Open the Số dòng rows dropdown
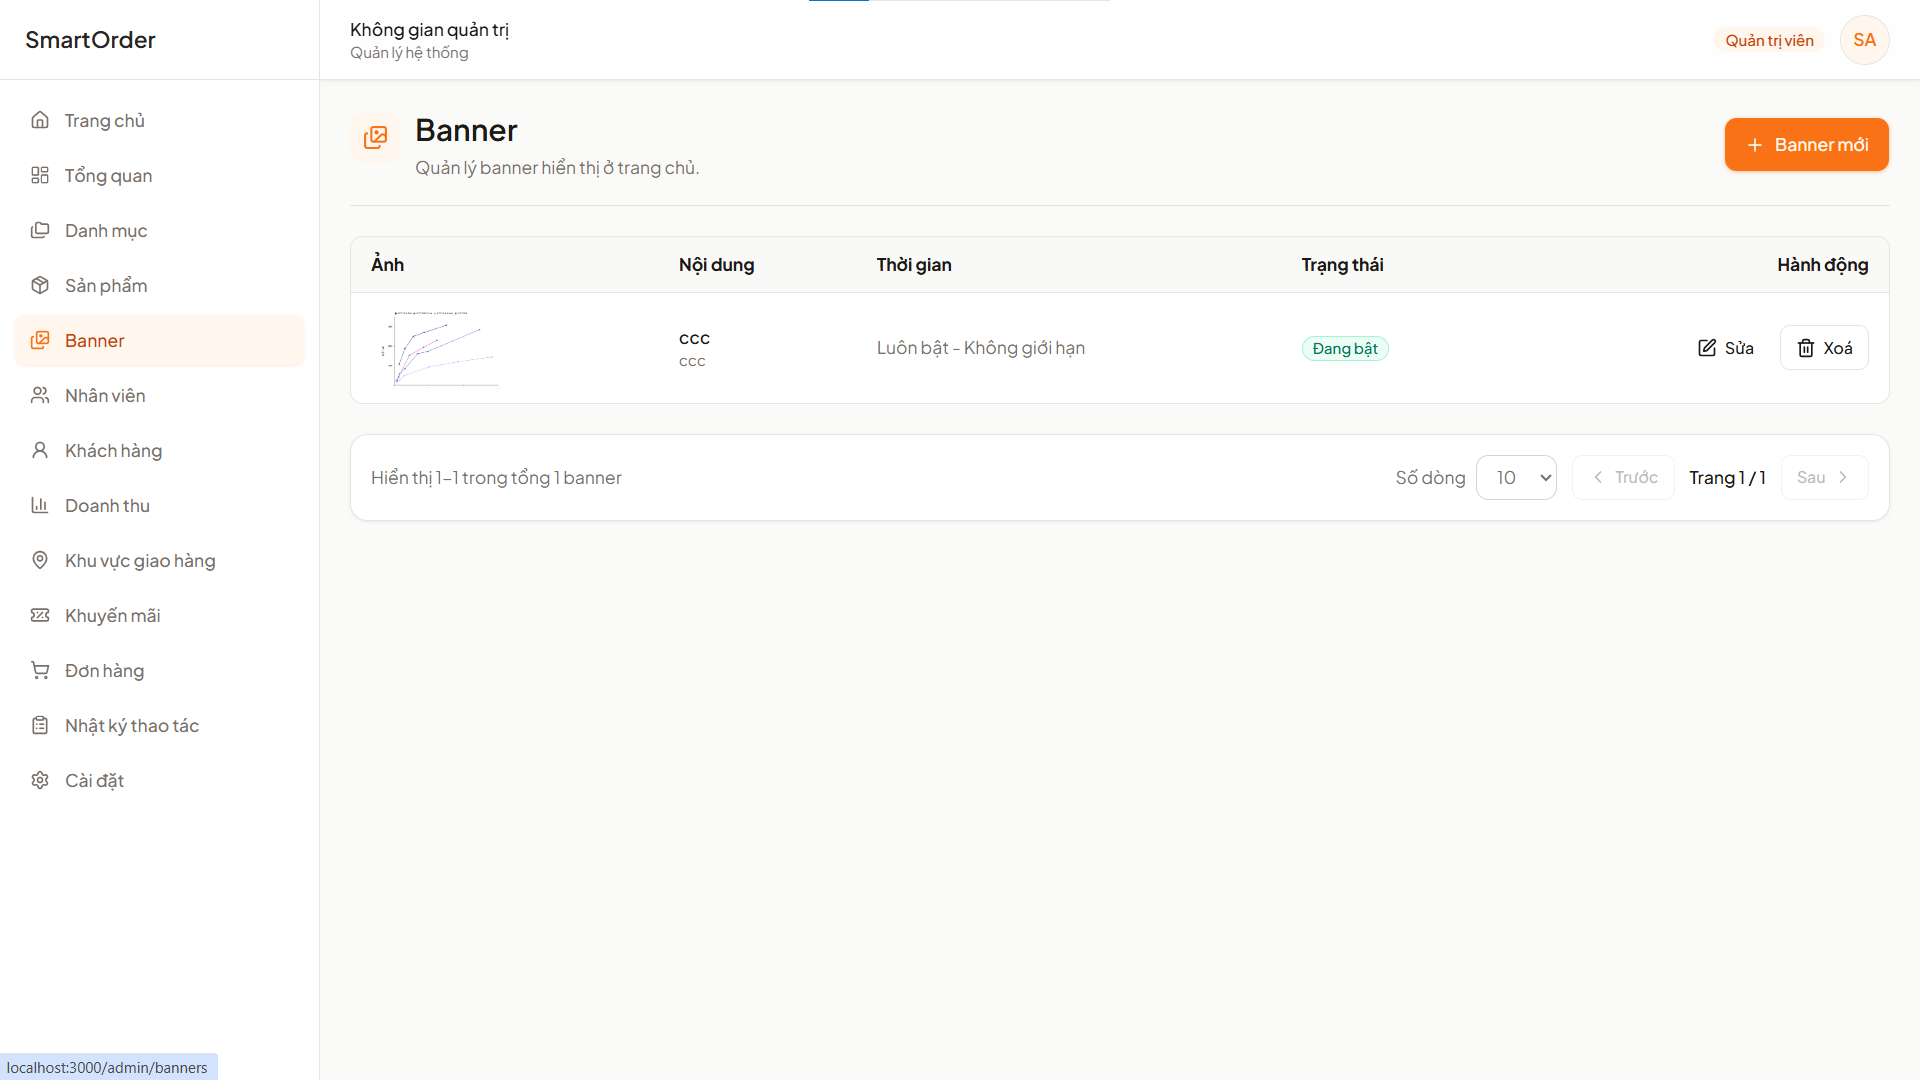 (1516, 478)
